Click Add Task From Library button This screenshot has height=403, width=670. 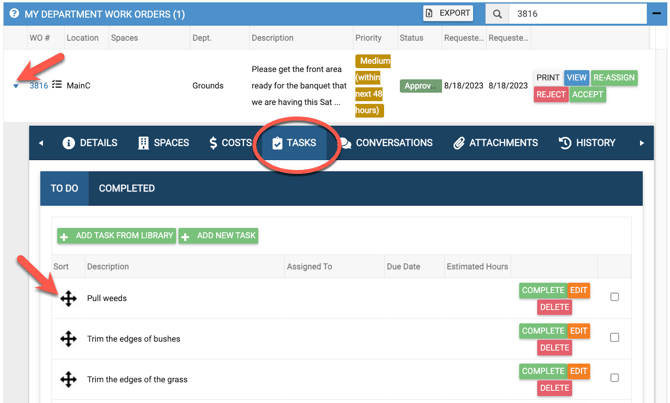click(x=116, y=236)
